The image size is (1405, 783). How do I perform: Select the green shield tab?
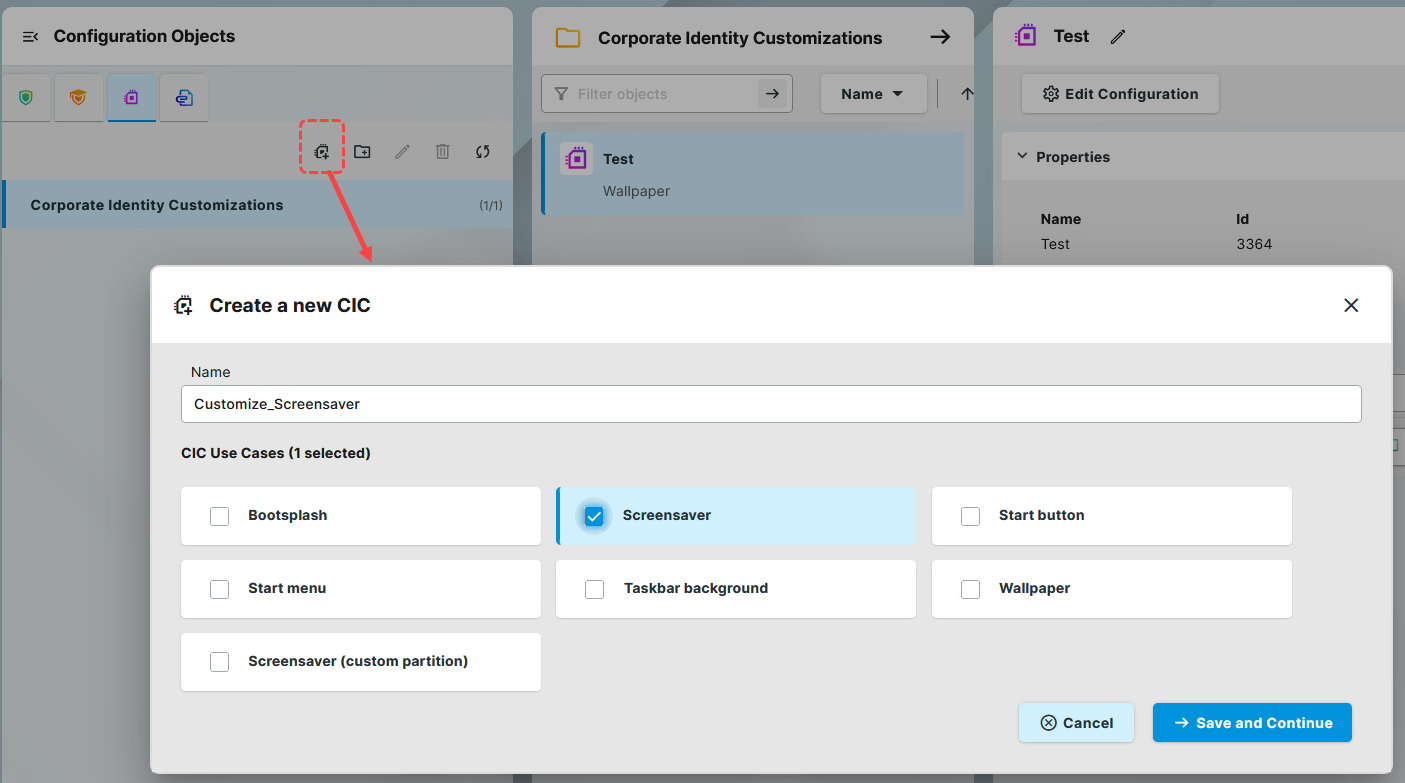pos(26,98)
